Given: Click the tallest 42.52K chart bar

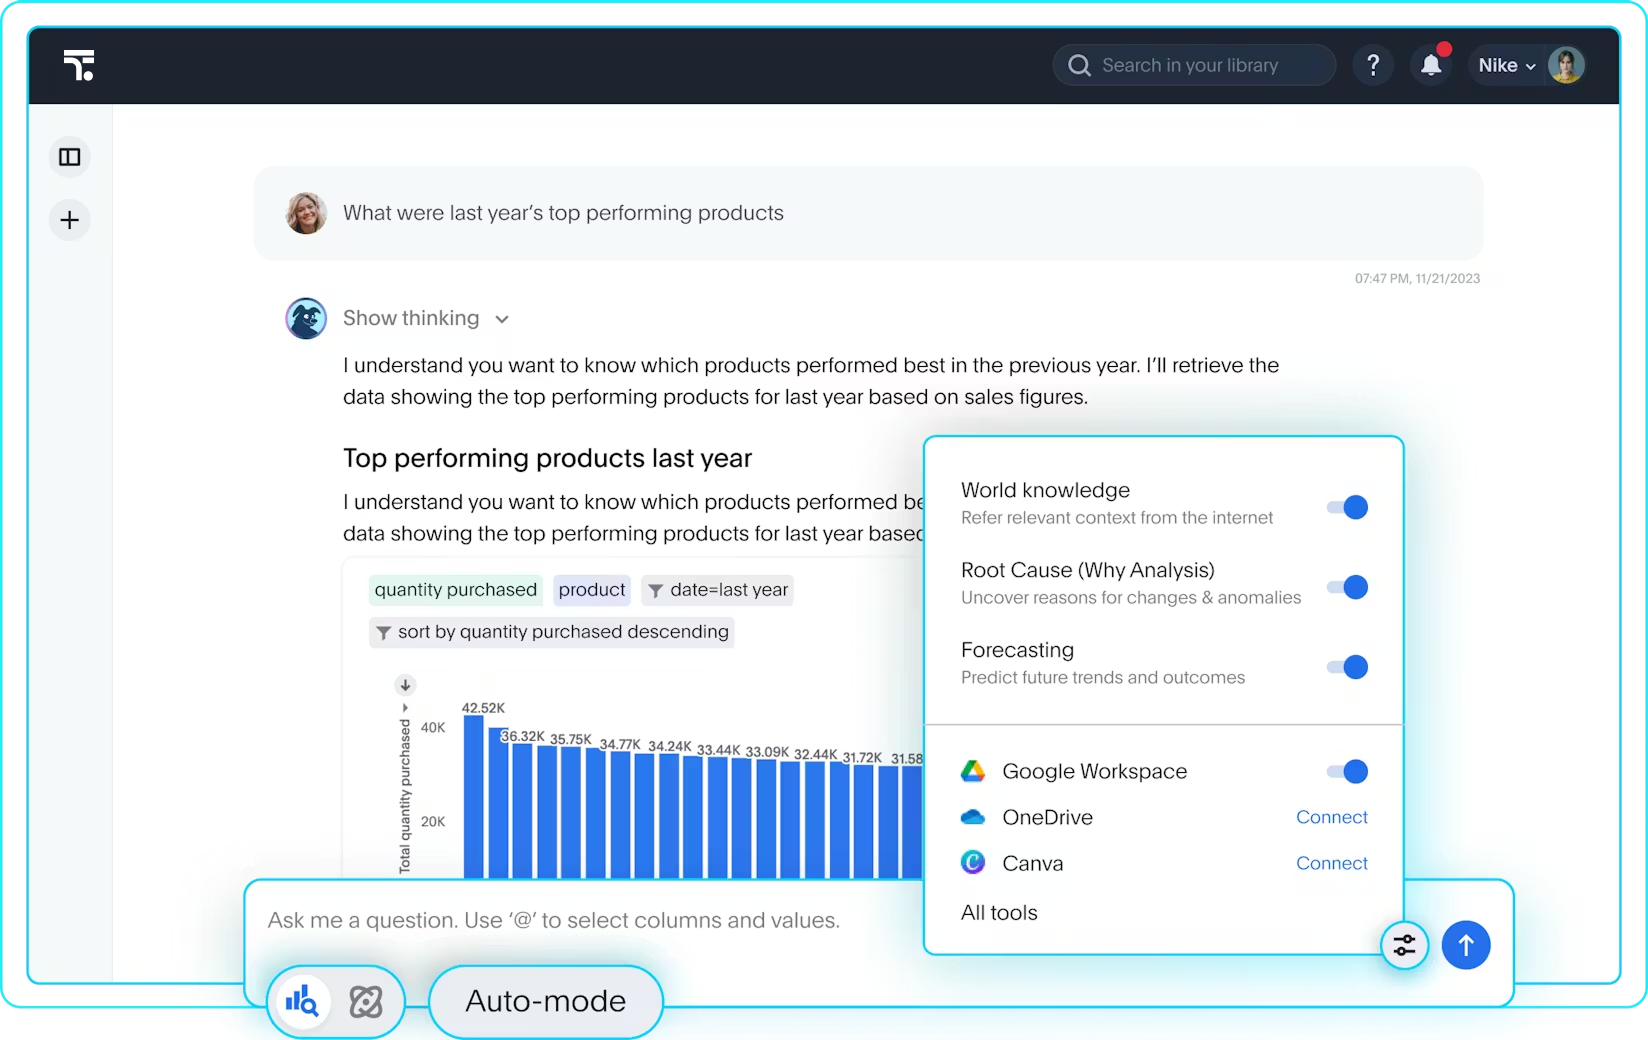Looking at the screenshot, I should point(474,797).
